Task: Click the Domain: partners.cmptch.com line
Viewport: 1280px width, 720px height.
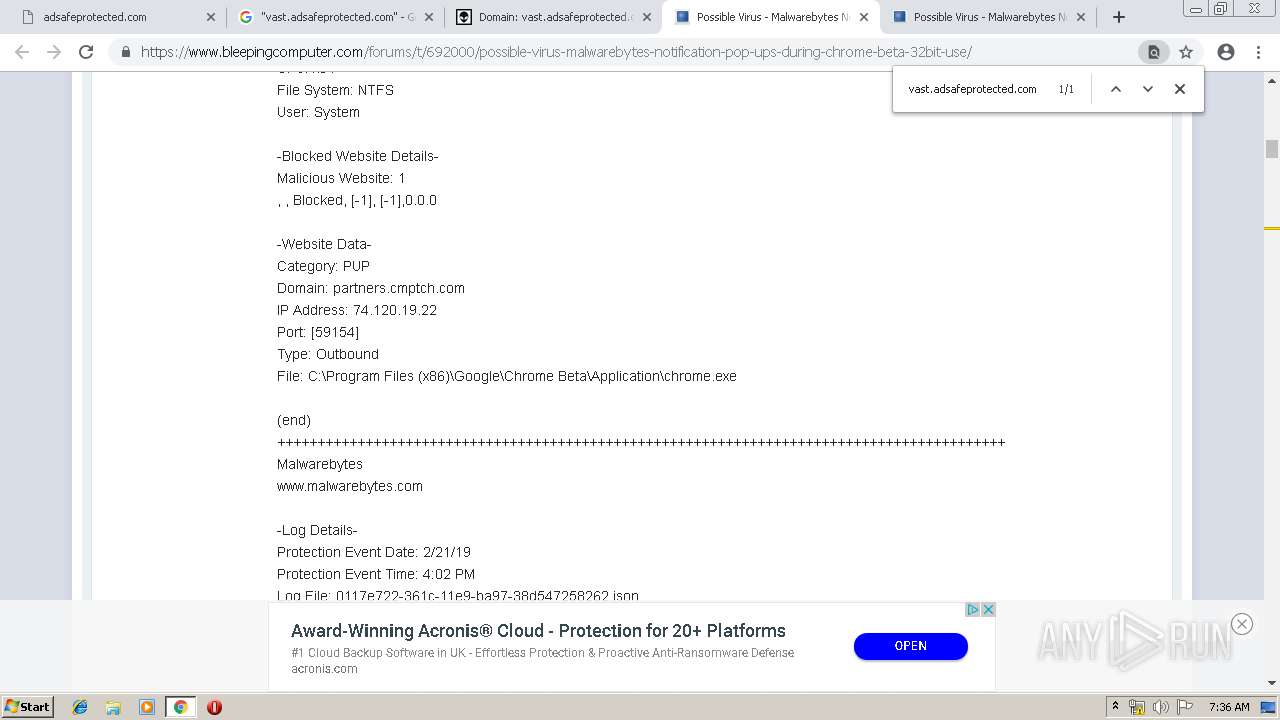Action: [371, 288]
